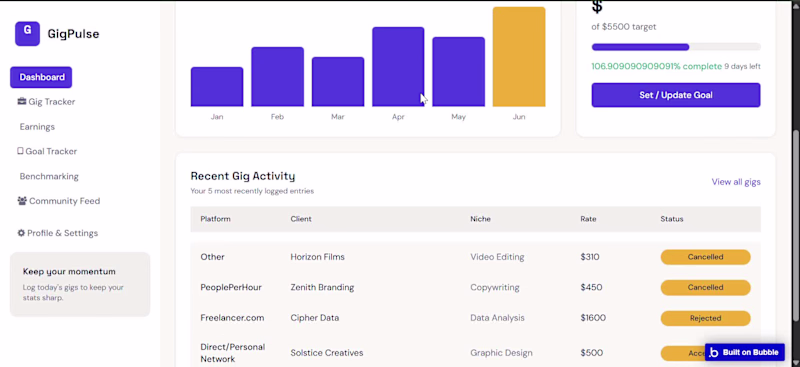Image resolution: width=800 pixels, height=367 pixels.
Task: Click the Apr month label
Action: pos(398,117)
